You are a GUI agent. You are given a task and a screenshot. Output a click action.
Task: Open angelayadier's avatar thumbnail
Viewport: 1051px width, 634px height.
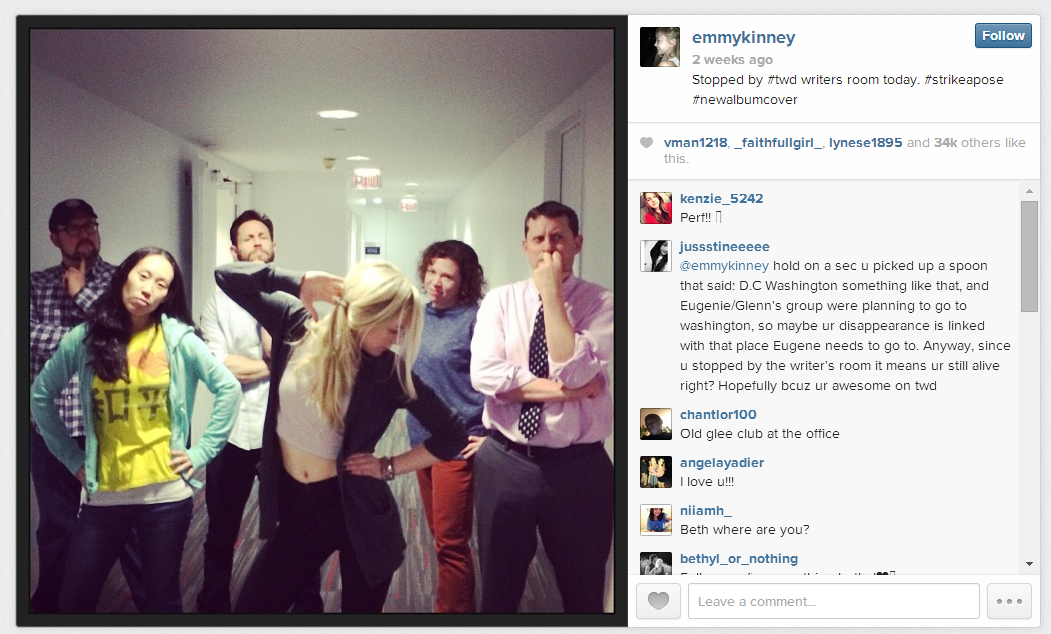656,472
